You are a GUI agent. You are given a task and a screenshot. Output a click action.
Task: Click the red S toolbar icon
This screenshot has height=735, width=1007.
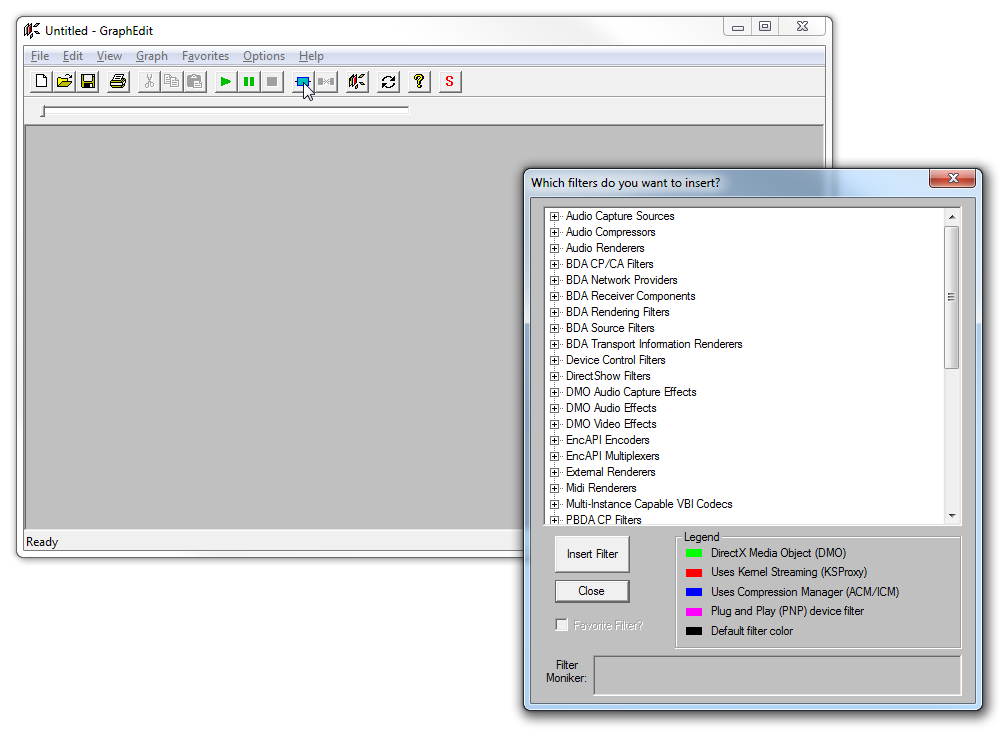[x=450, y=82]
